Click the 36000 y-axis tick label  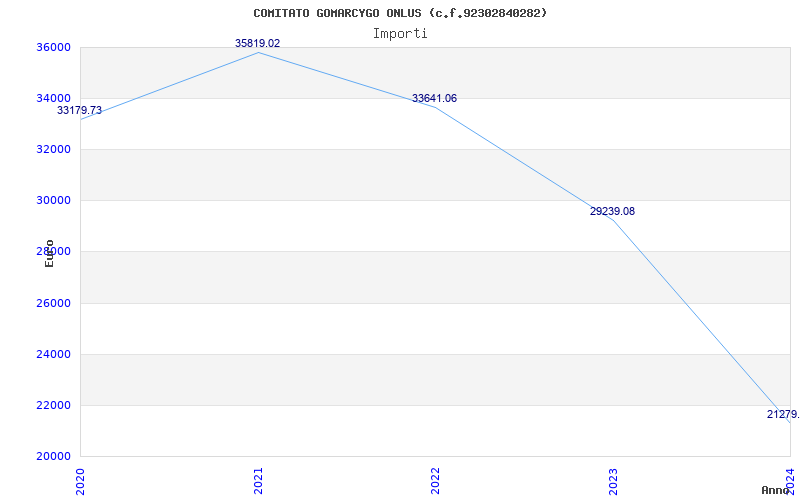[x=53, y=47]
